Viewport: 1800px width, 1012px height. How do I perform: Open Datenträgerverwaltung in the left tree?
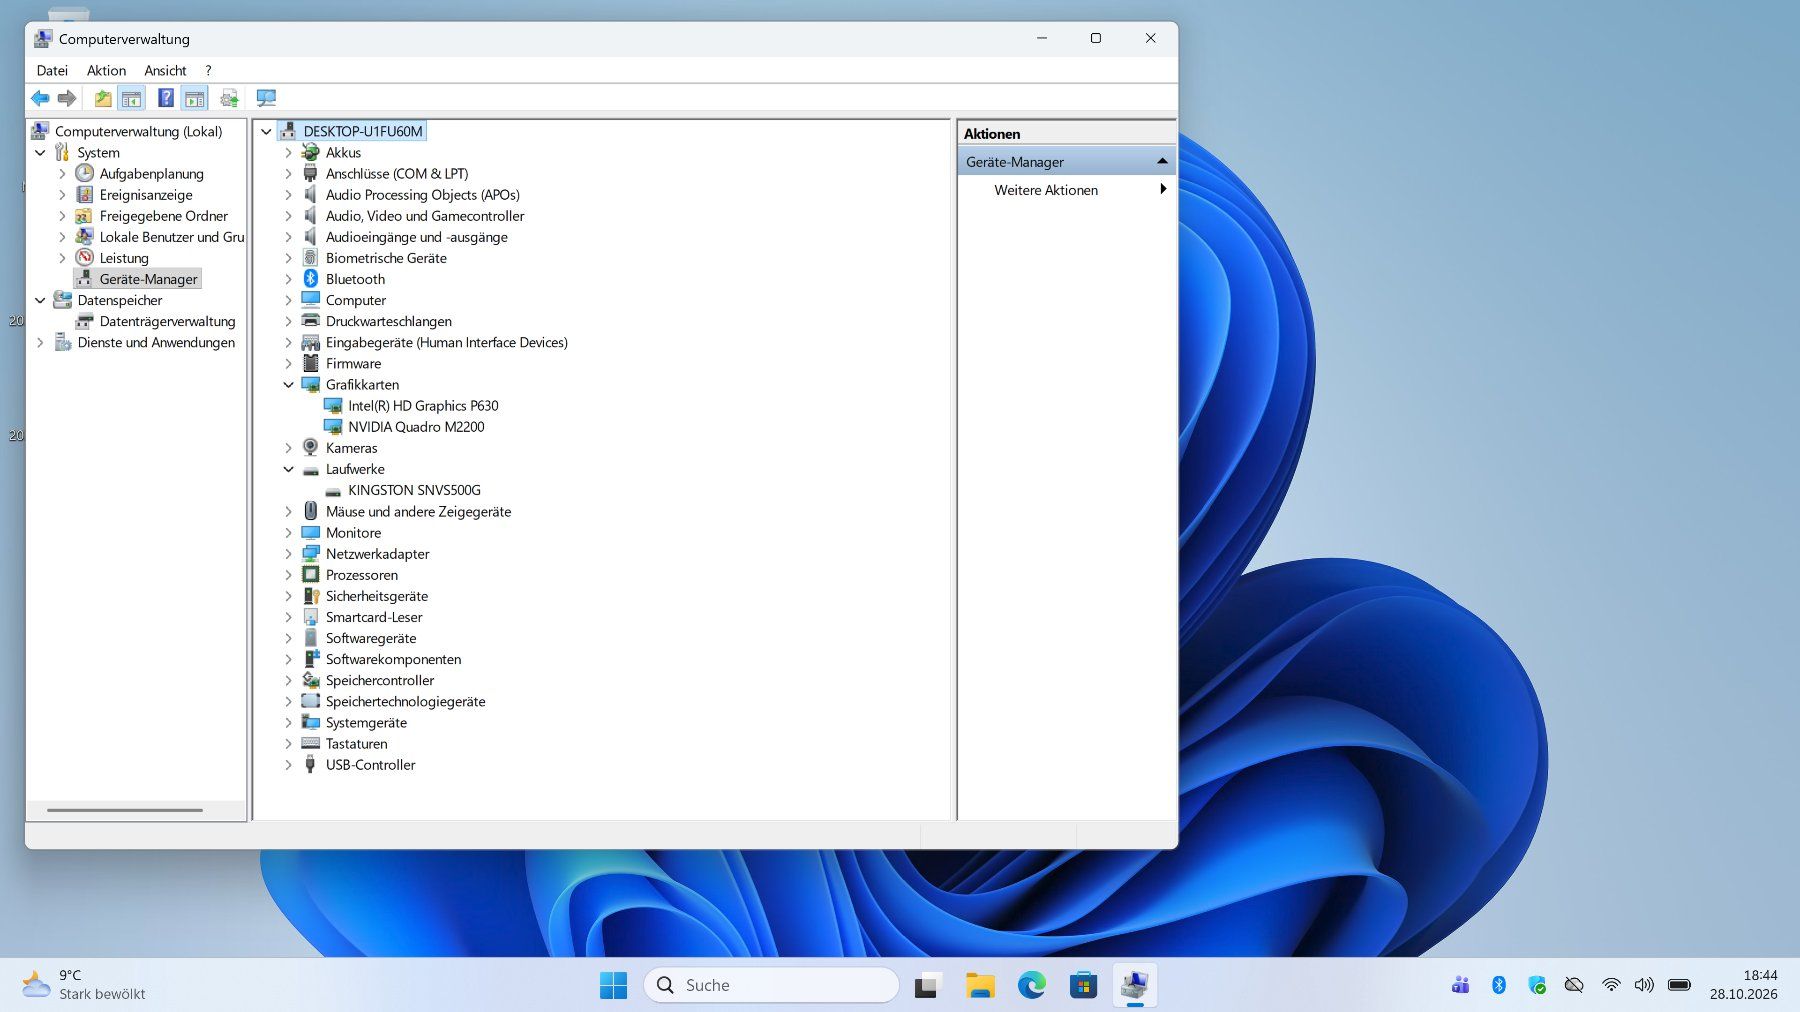point(167,321)
